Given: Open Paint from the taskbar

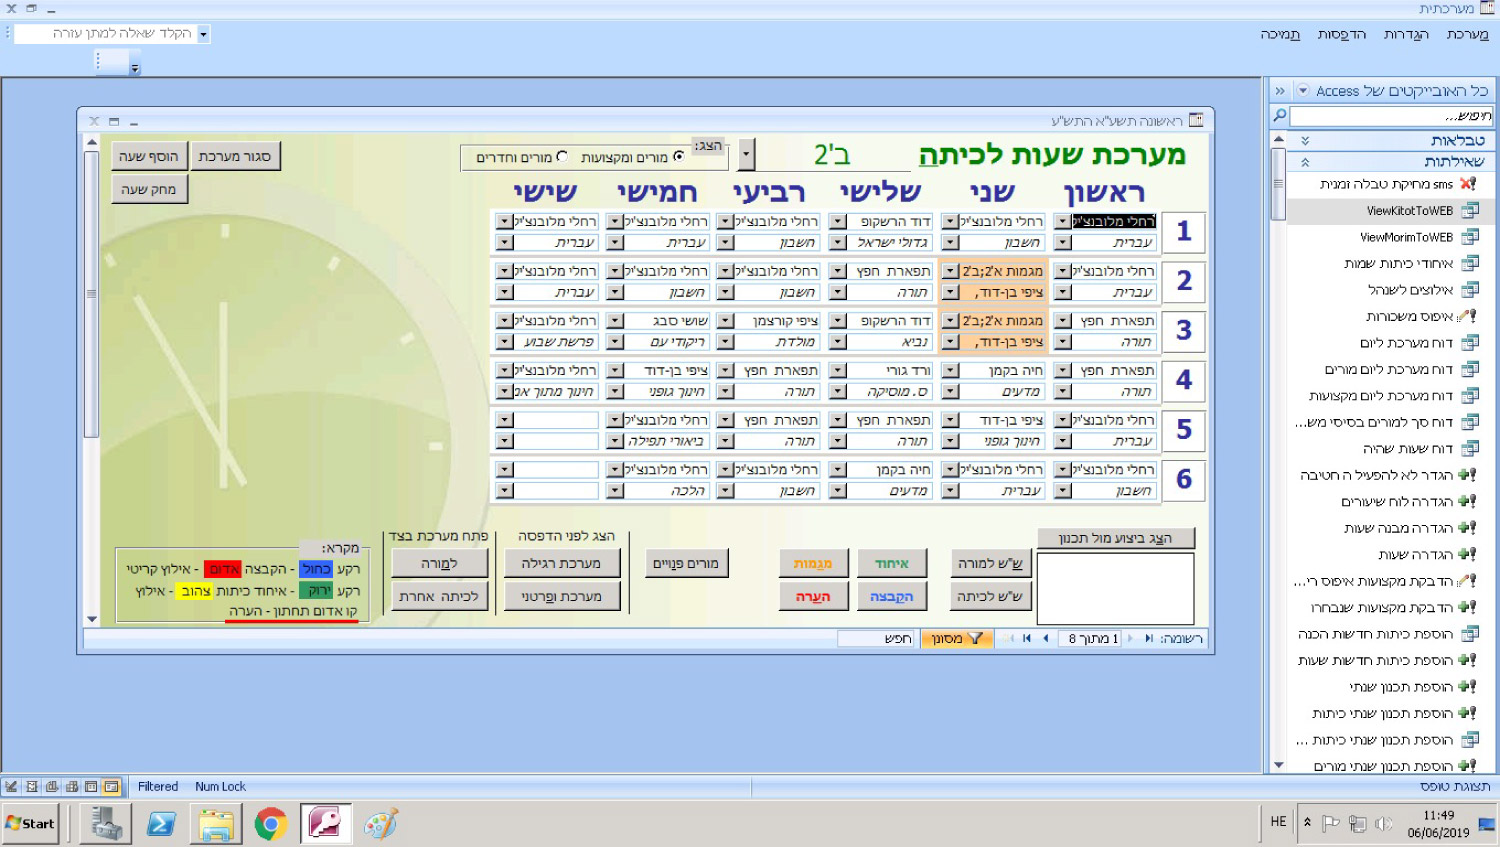Looking at the screenshot, I should [380, 824].
